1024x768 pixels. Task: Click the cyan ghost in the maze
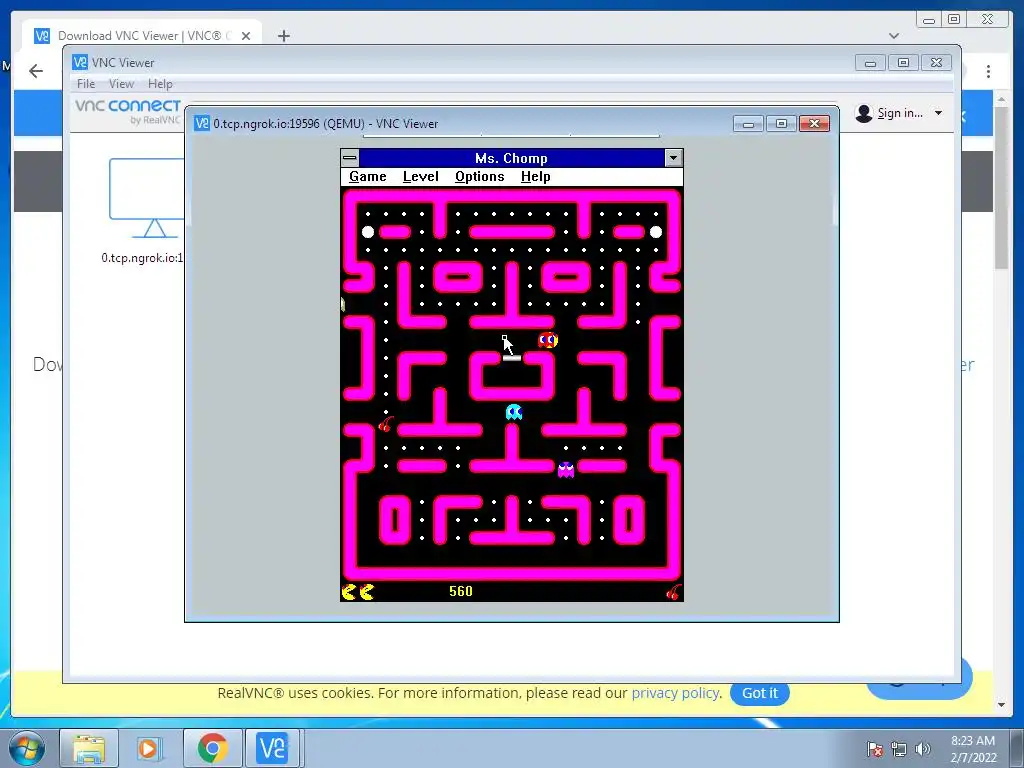pos(514,411)
